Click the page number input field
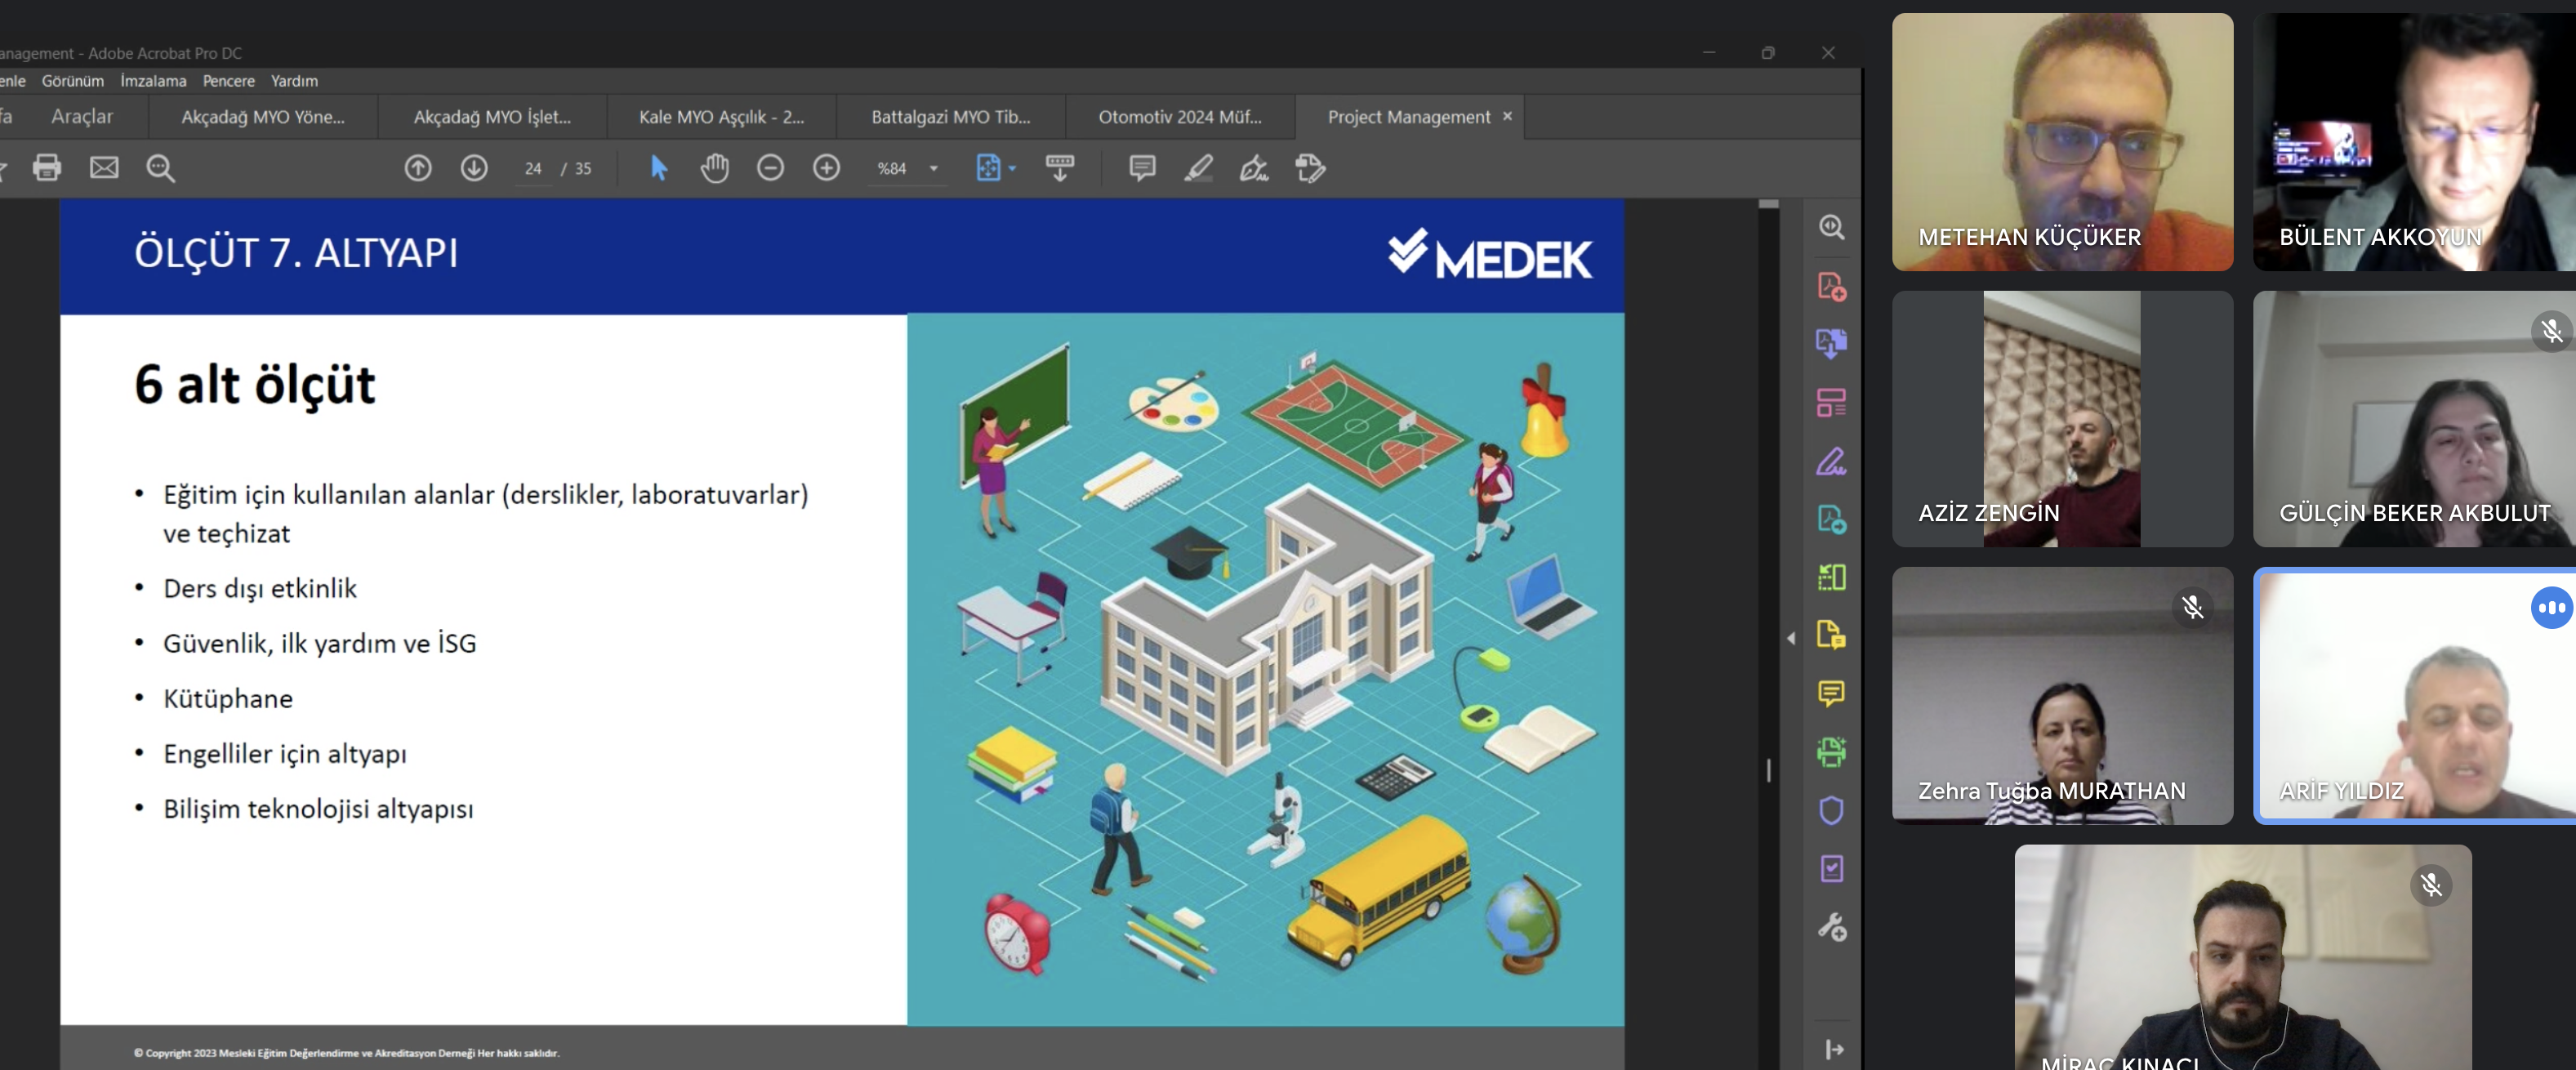The image size is (2576, 1070). (x=533, y=169)
